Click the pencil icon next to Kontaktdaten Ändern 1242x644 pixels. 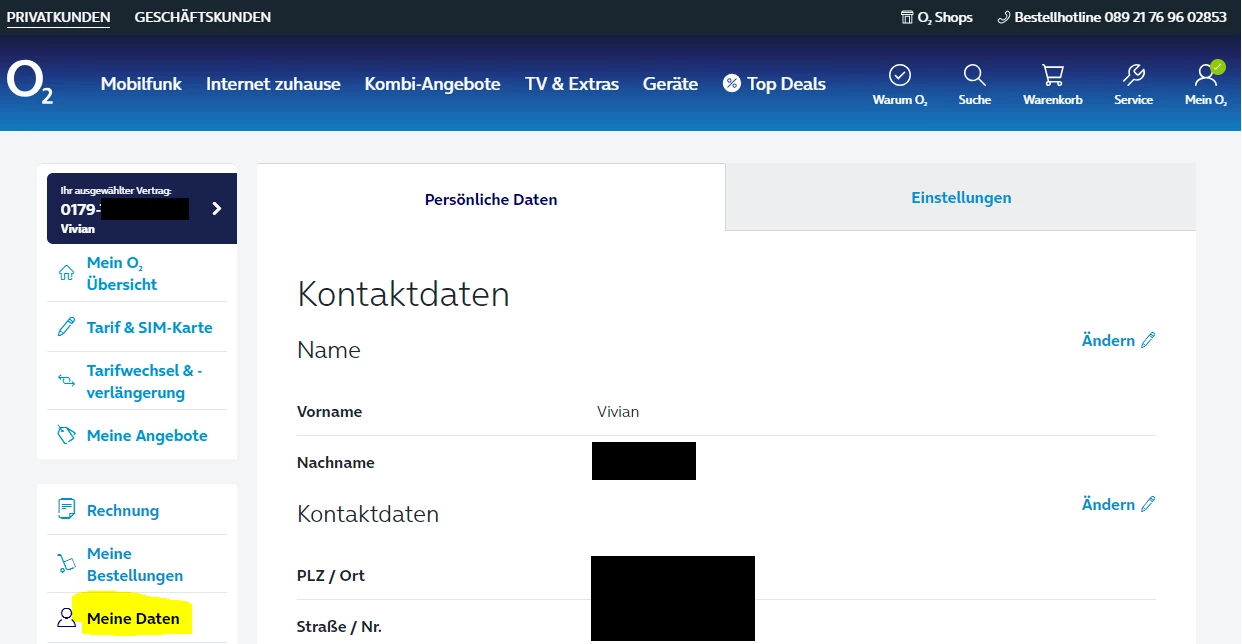coord(1148,504)
